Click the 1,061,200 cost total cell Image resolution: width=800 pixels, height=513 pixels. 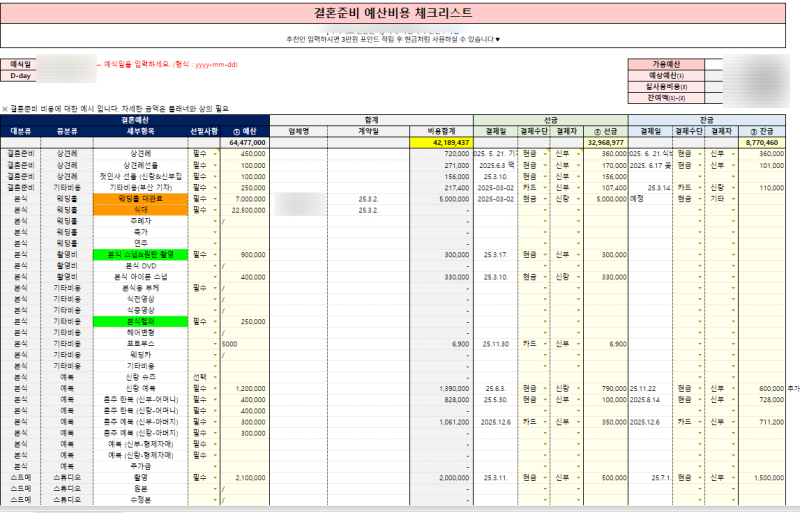point(441,422)
